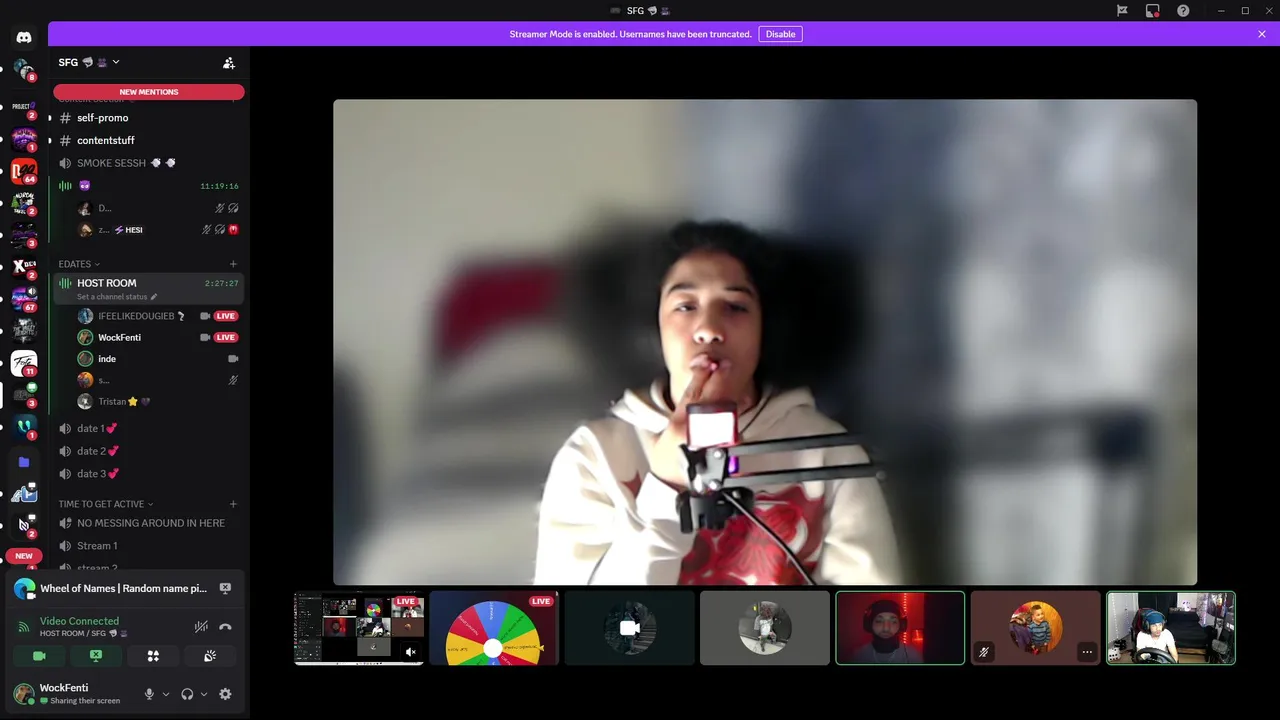Open the server icon with 8 mentions
Image resolution: width=1280 pixels, height=720 pixels.
pos(24,70)
